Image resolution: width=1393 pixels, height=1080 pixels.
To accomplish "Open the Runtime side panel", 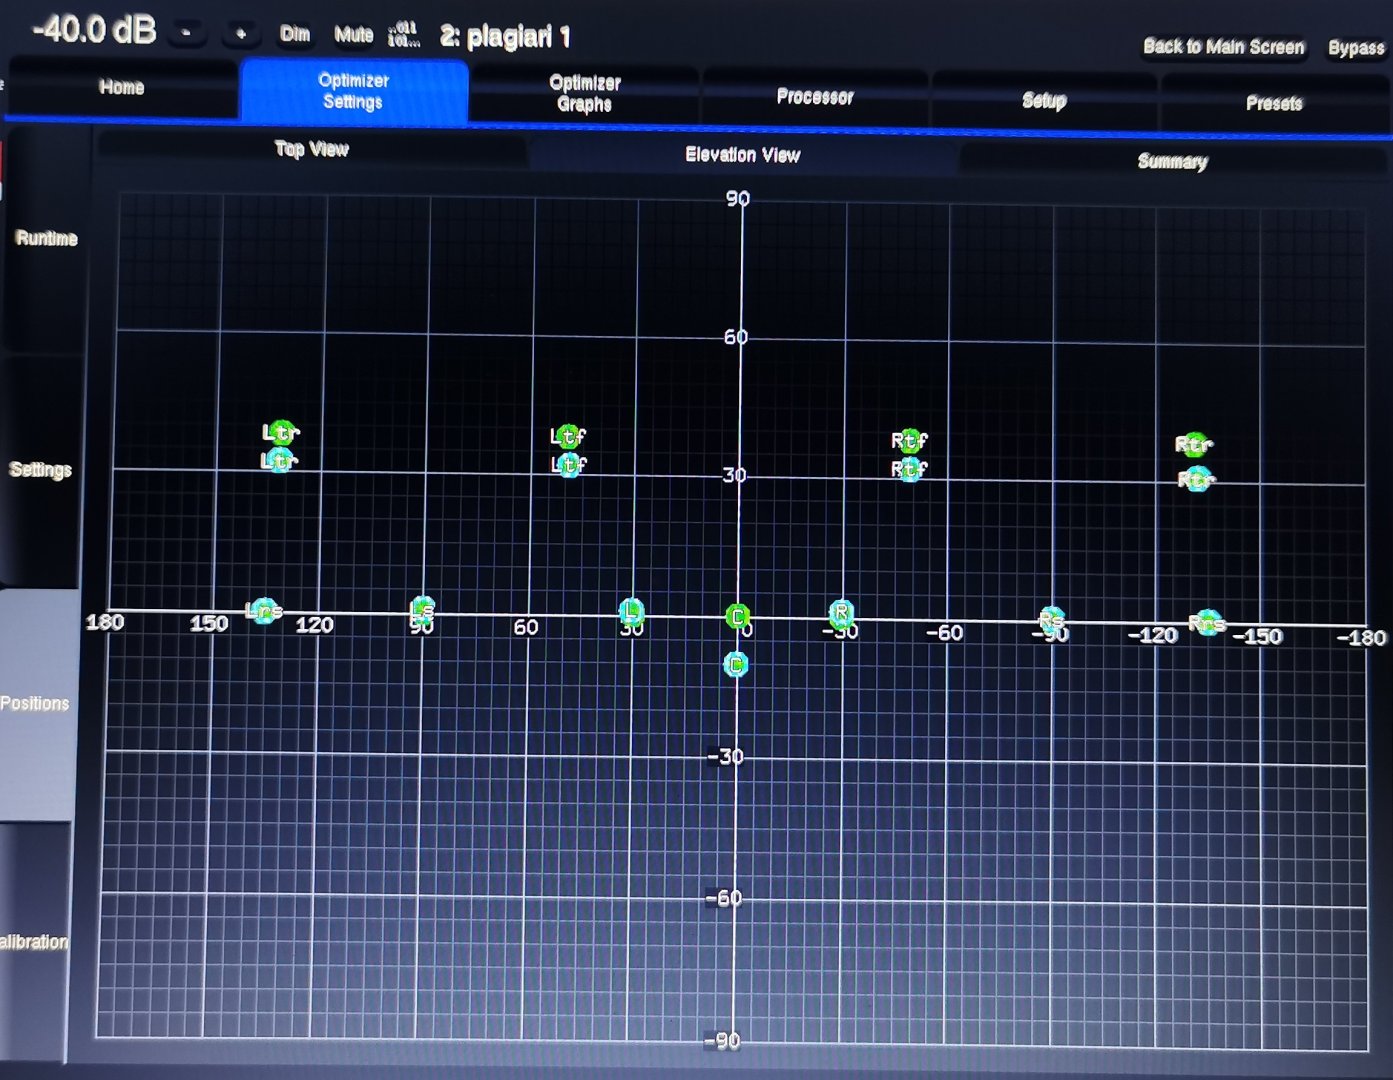I will coord(46,238).
